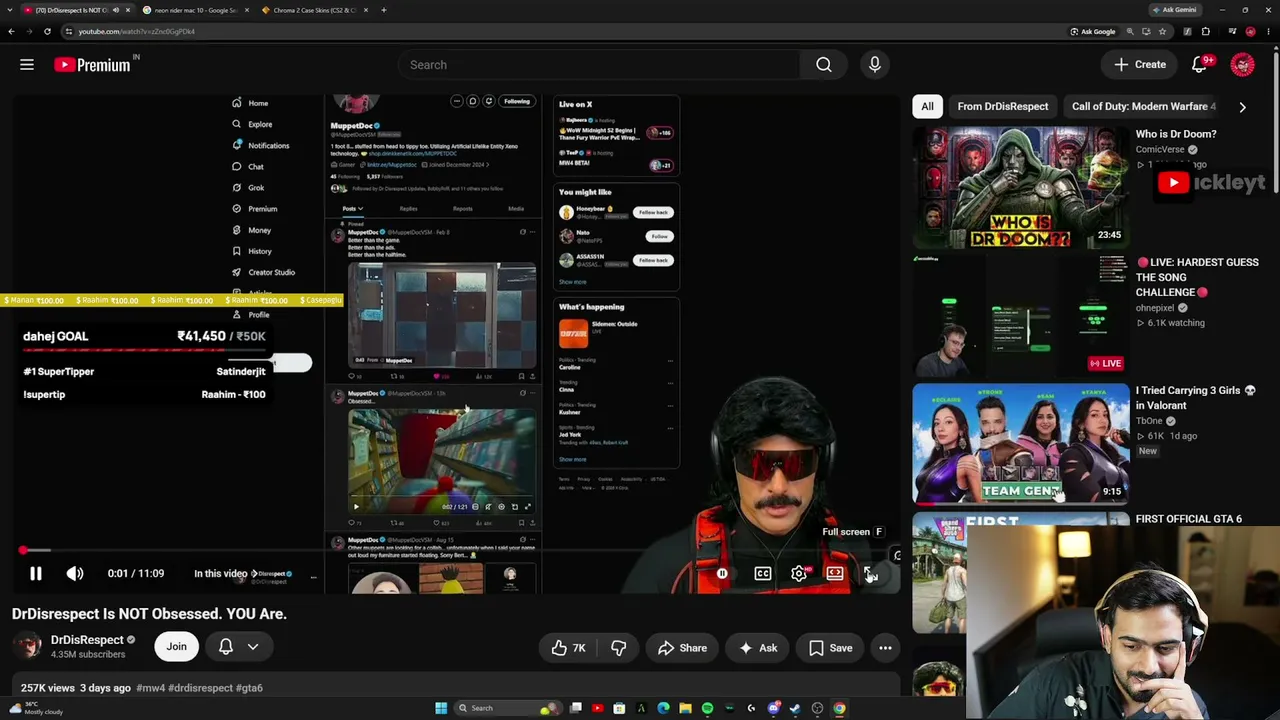
Task: Select the From DrDisRespect chip
Action: pyautogui.click(x=1003, y=107)
